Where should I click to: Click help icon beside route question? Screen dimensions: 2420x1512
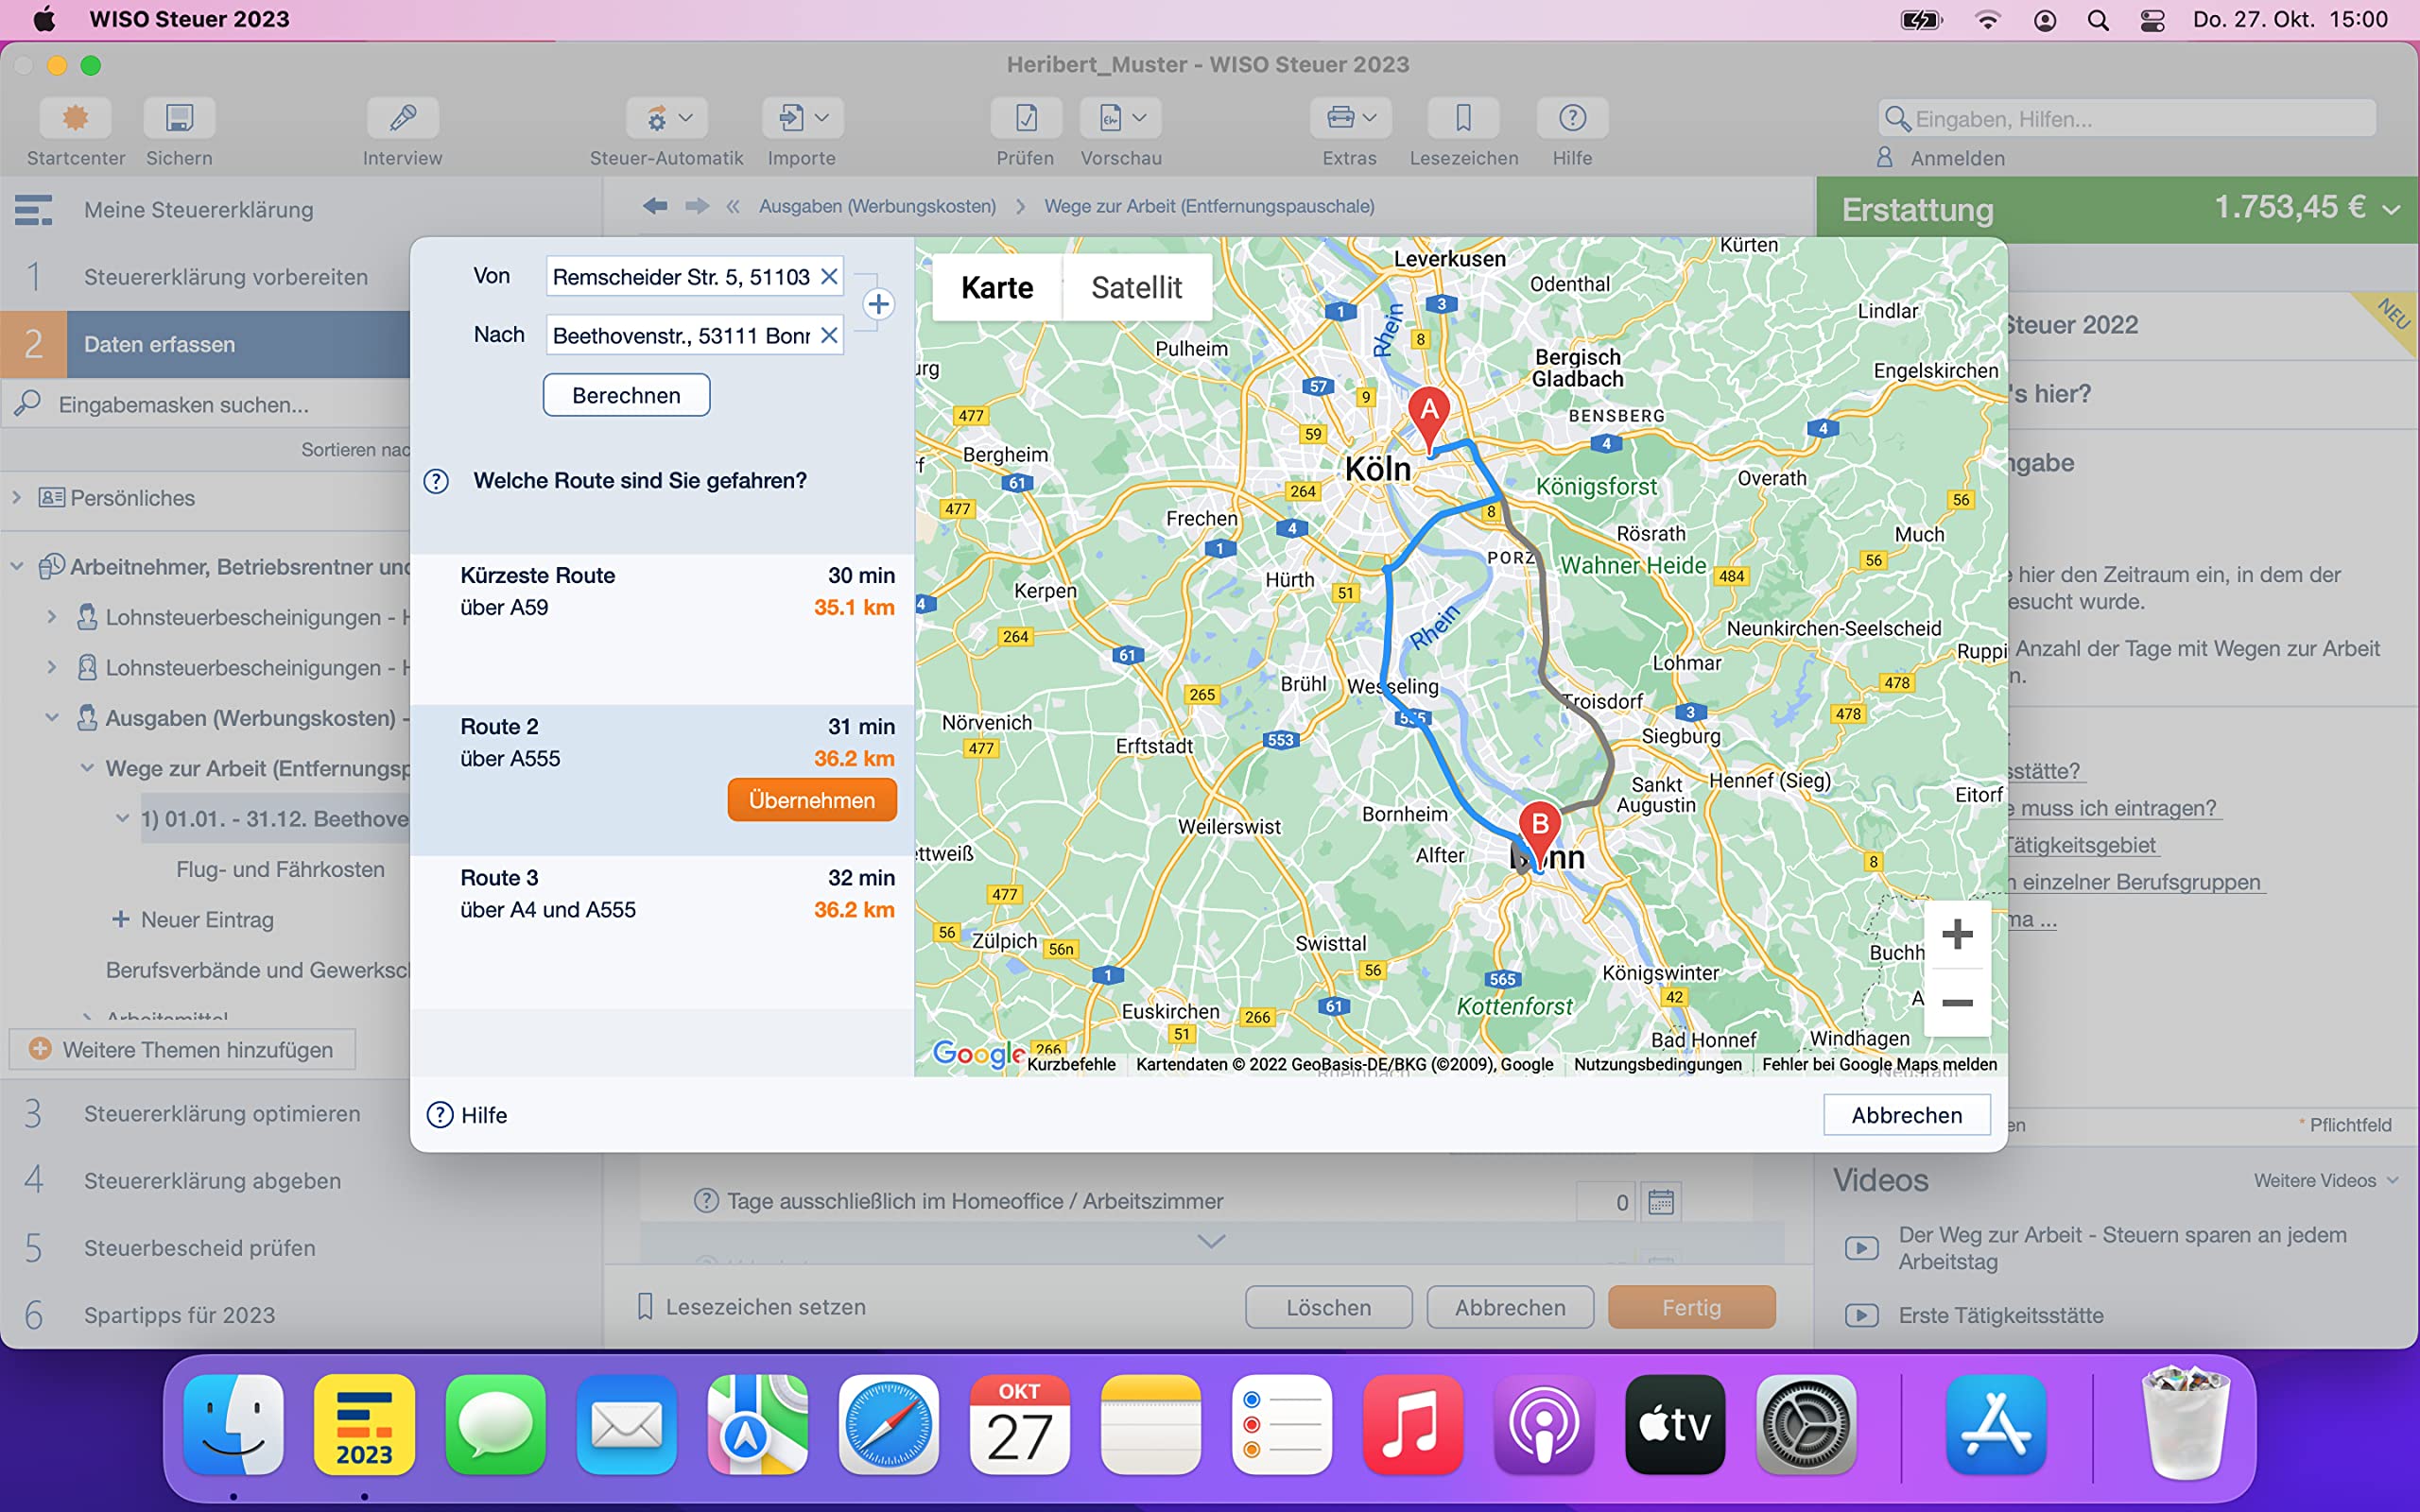[436, 481]
